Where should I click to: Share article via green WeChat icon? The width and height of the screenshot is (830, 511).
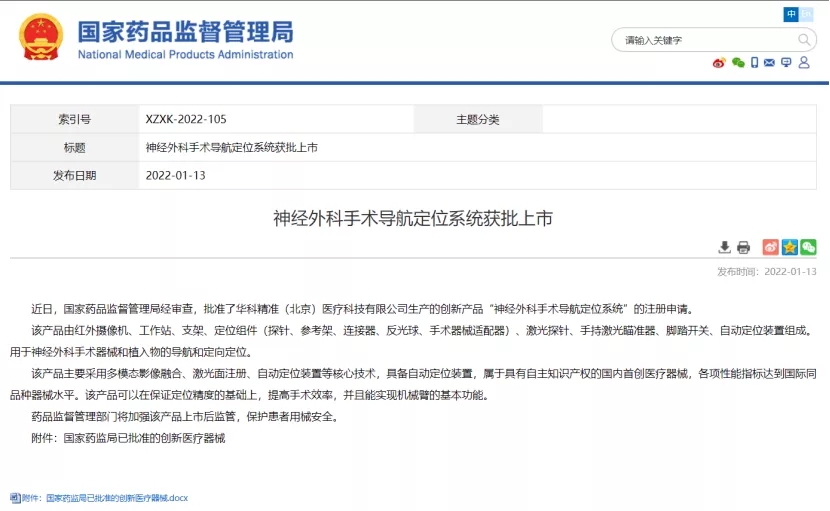pyautogui.click(x=808, y=247)
